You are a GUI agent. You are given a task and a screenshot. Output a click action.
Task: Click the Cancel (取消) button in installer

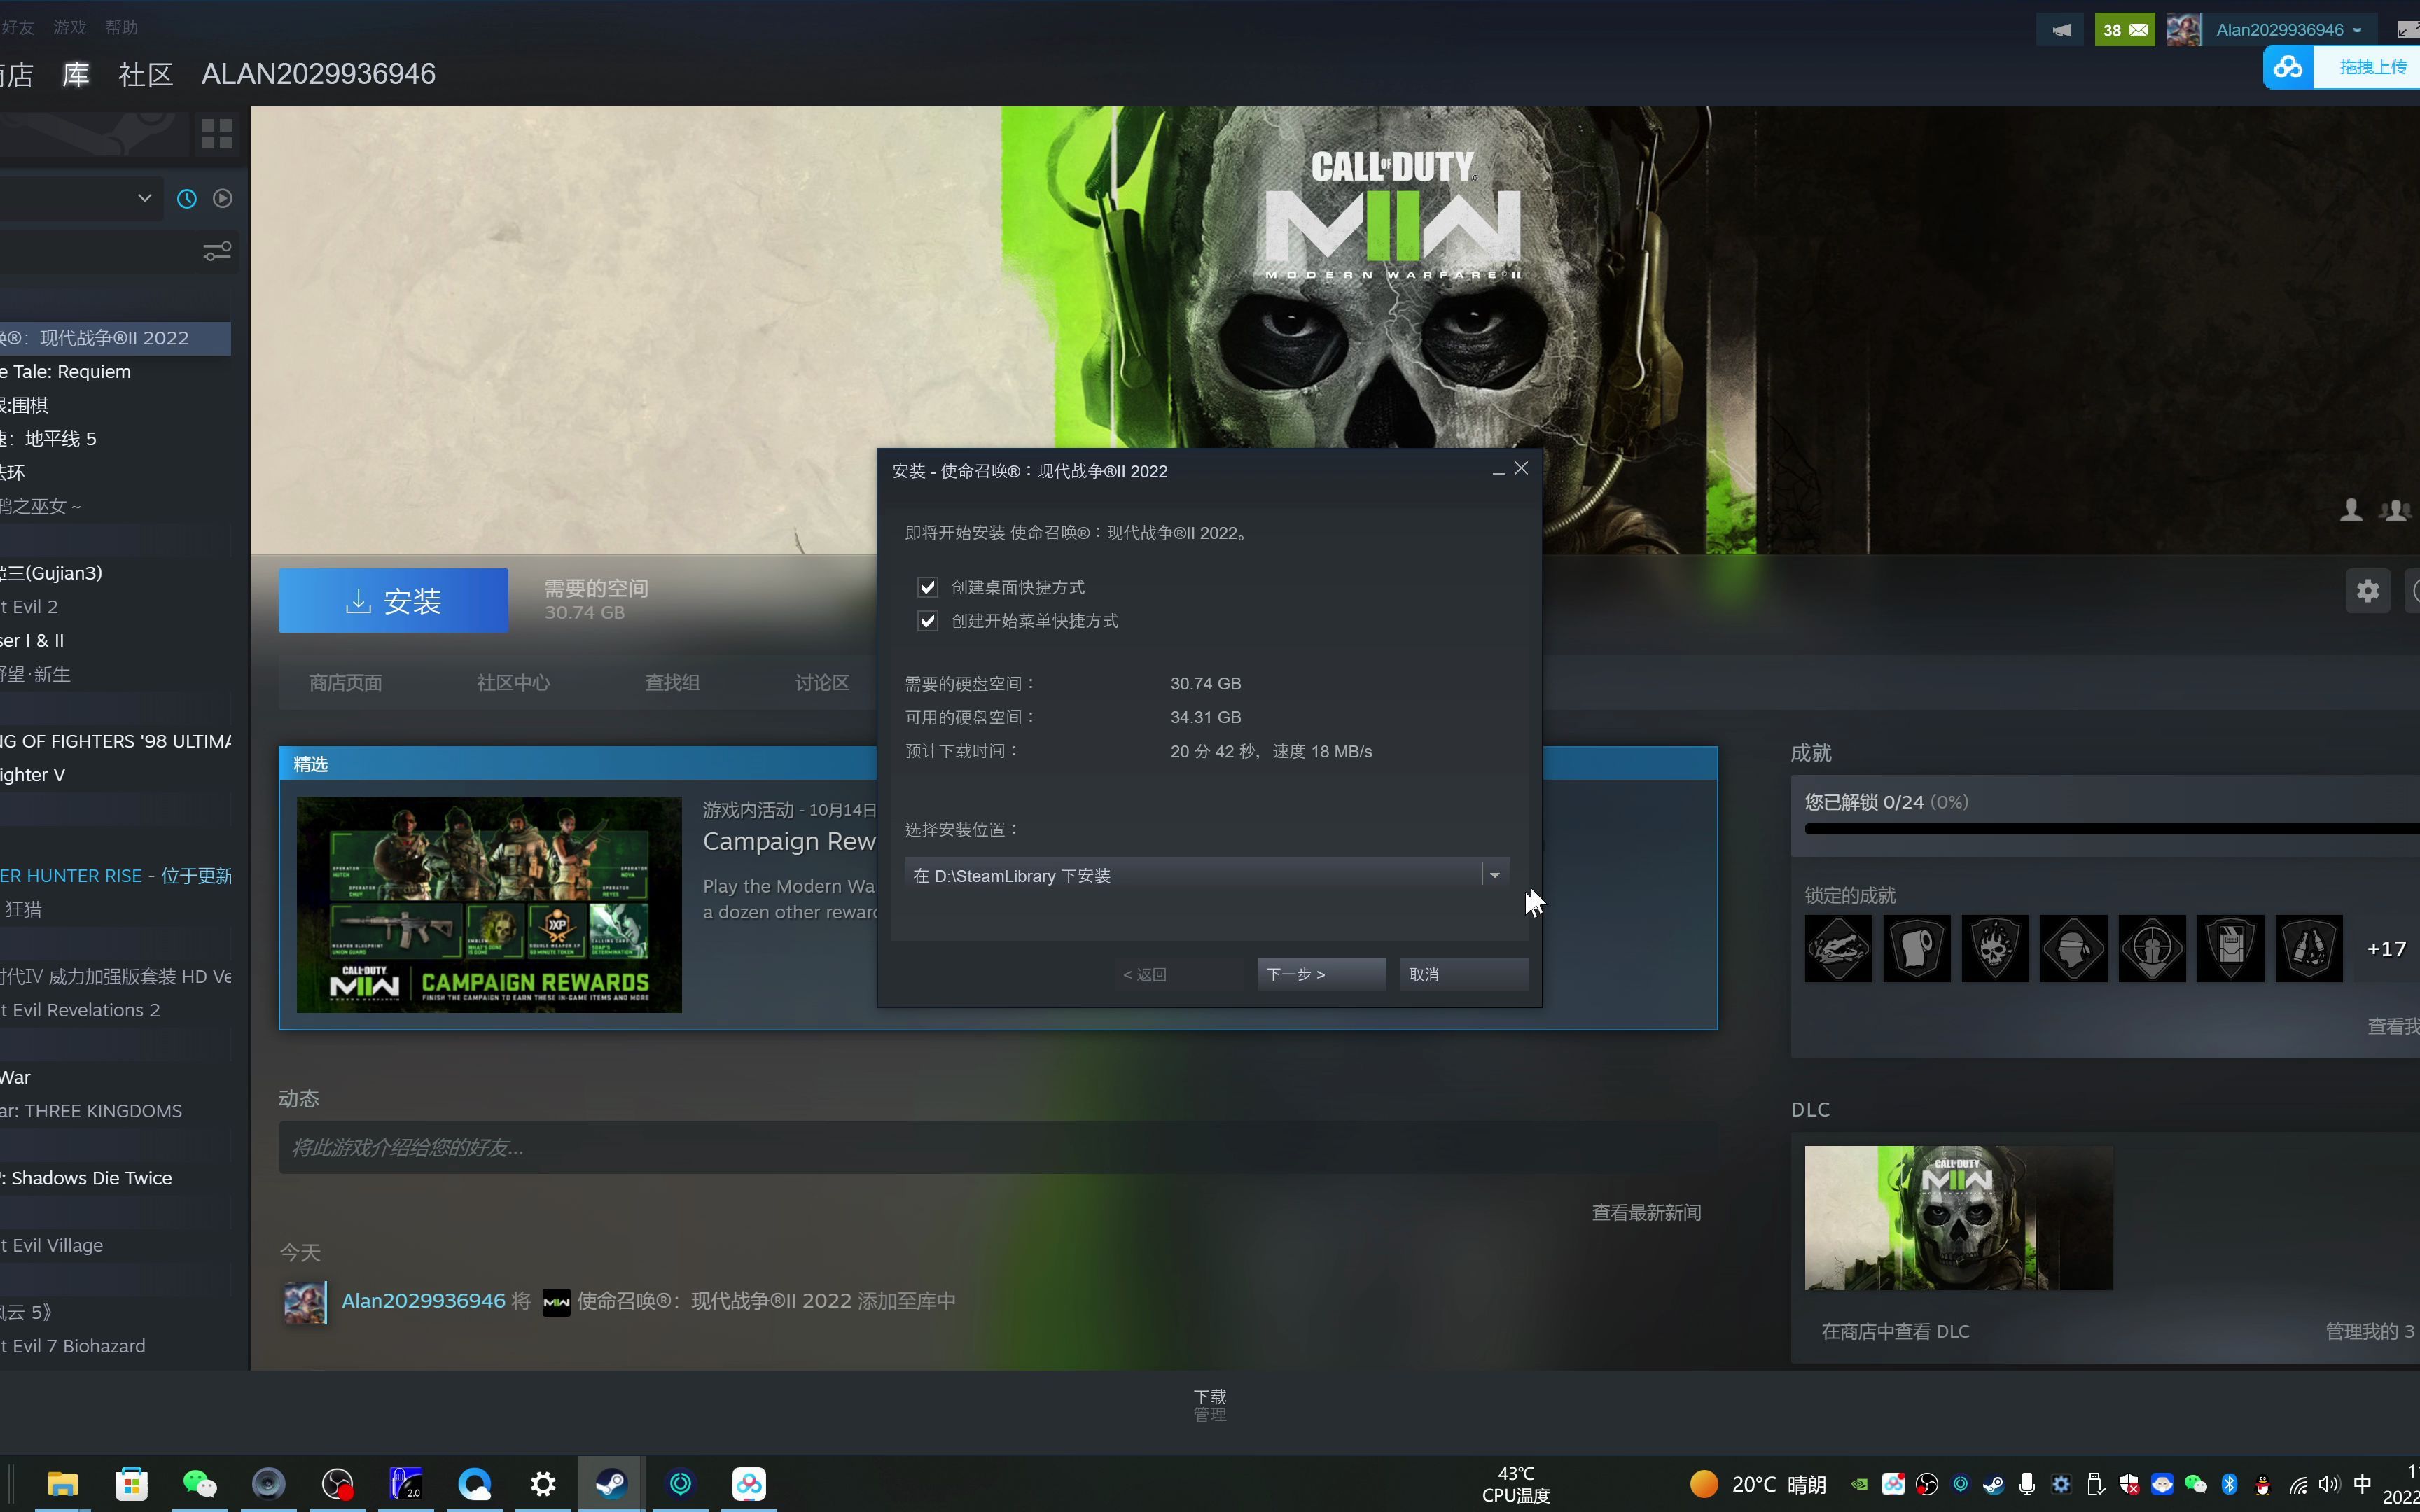click(x=1464, y=974)
